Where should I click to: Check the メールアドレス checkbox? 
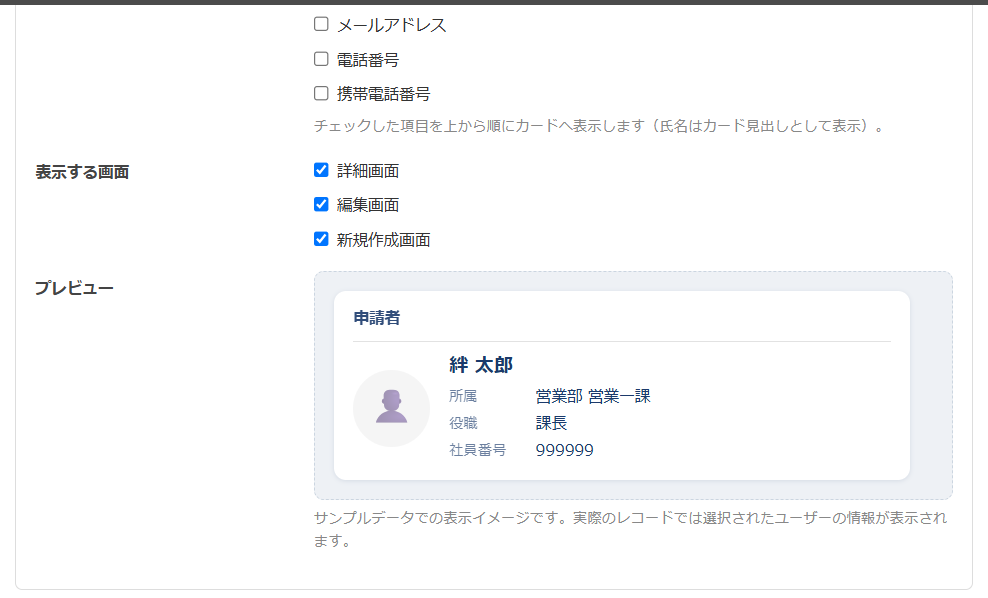[321, 25]
